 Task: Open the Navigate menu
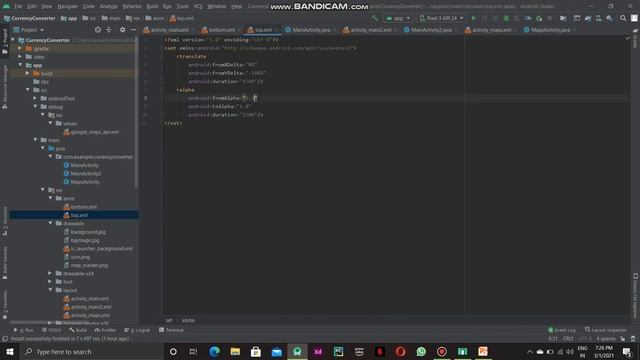tap(67, 6)
